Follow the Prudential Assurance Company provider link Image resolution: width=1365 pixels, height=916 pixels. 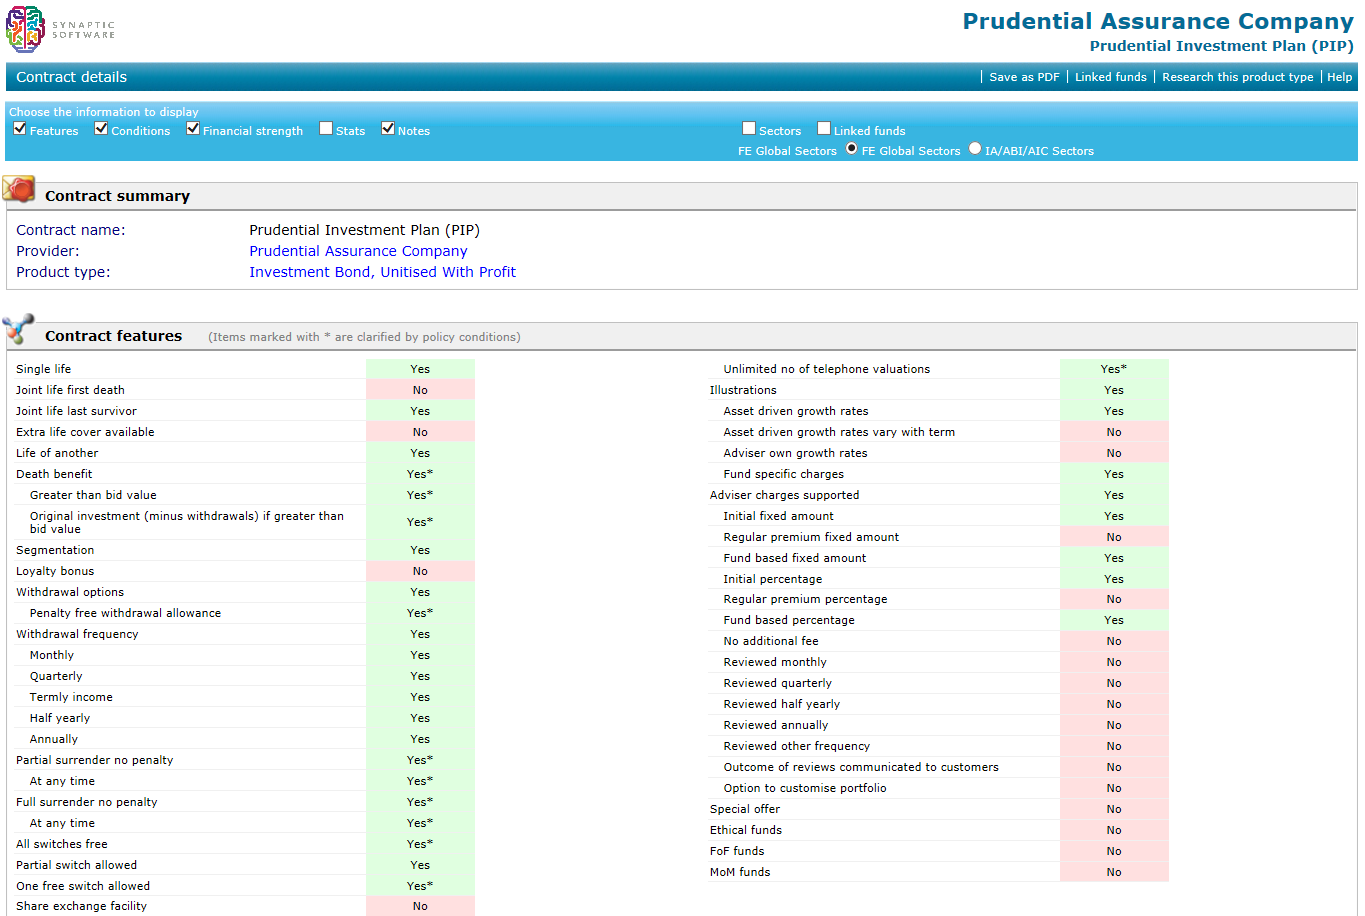click(x=358, y=251)
